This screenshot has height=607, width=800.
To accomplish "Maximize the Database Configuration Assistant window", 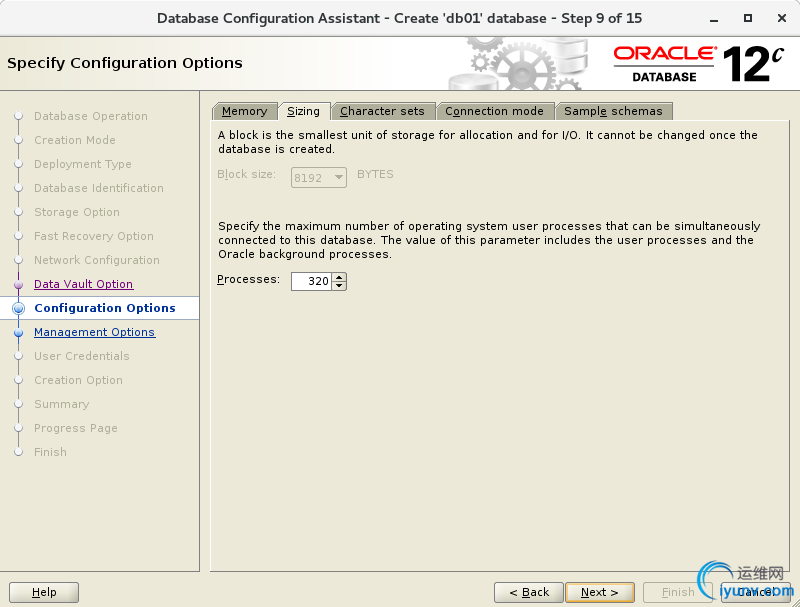I will pos(748,18).
